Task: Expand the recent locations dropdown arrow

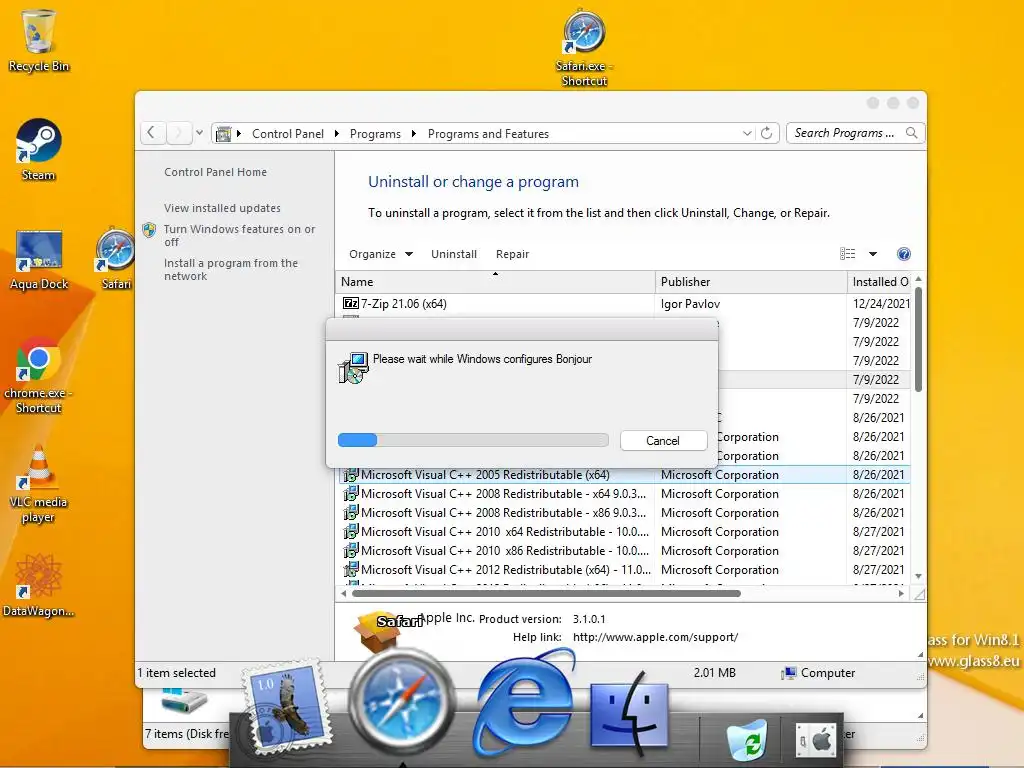Action: [x=199, y=133]
